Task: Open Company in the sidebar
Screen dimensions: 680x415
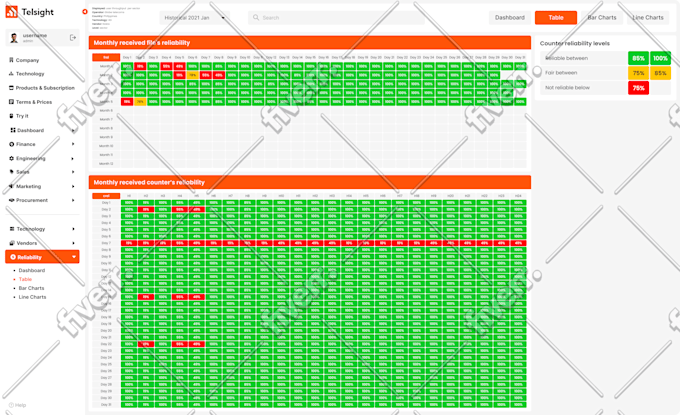Action: coord(27,60)
